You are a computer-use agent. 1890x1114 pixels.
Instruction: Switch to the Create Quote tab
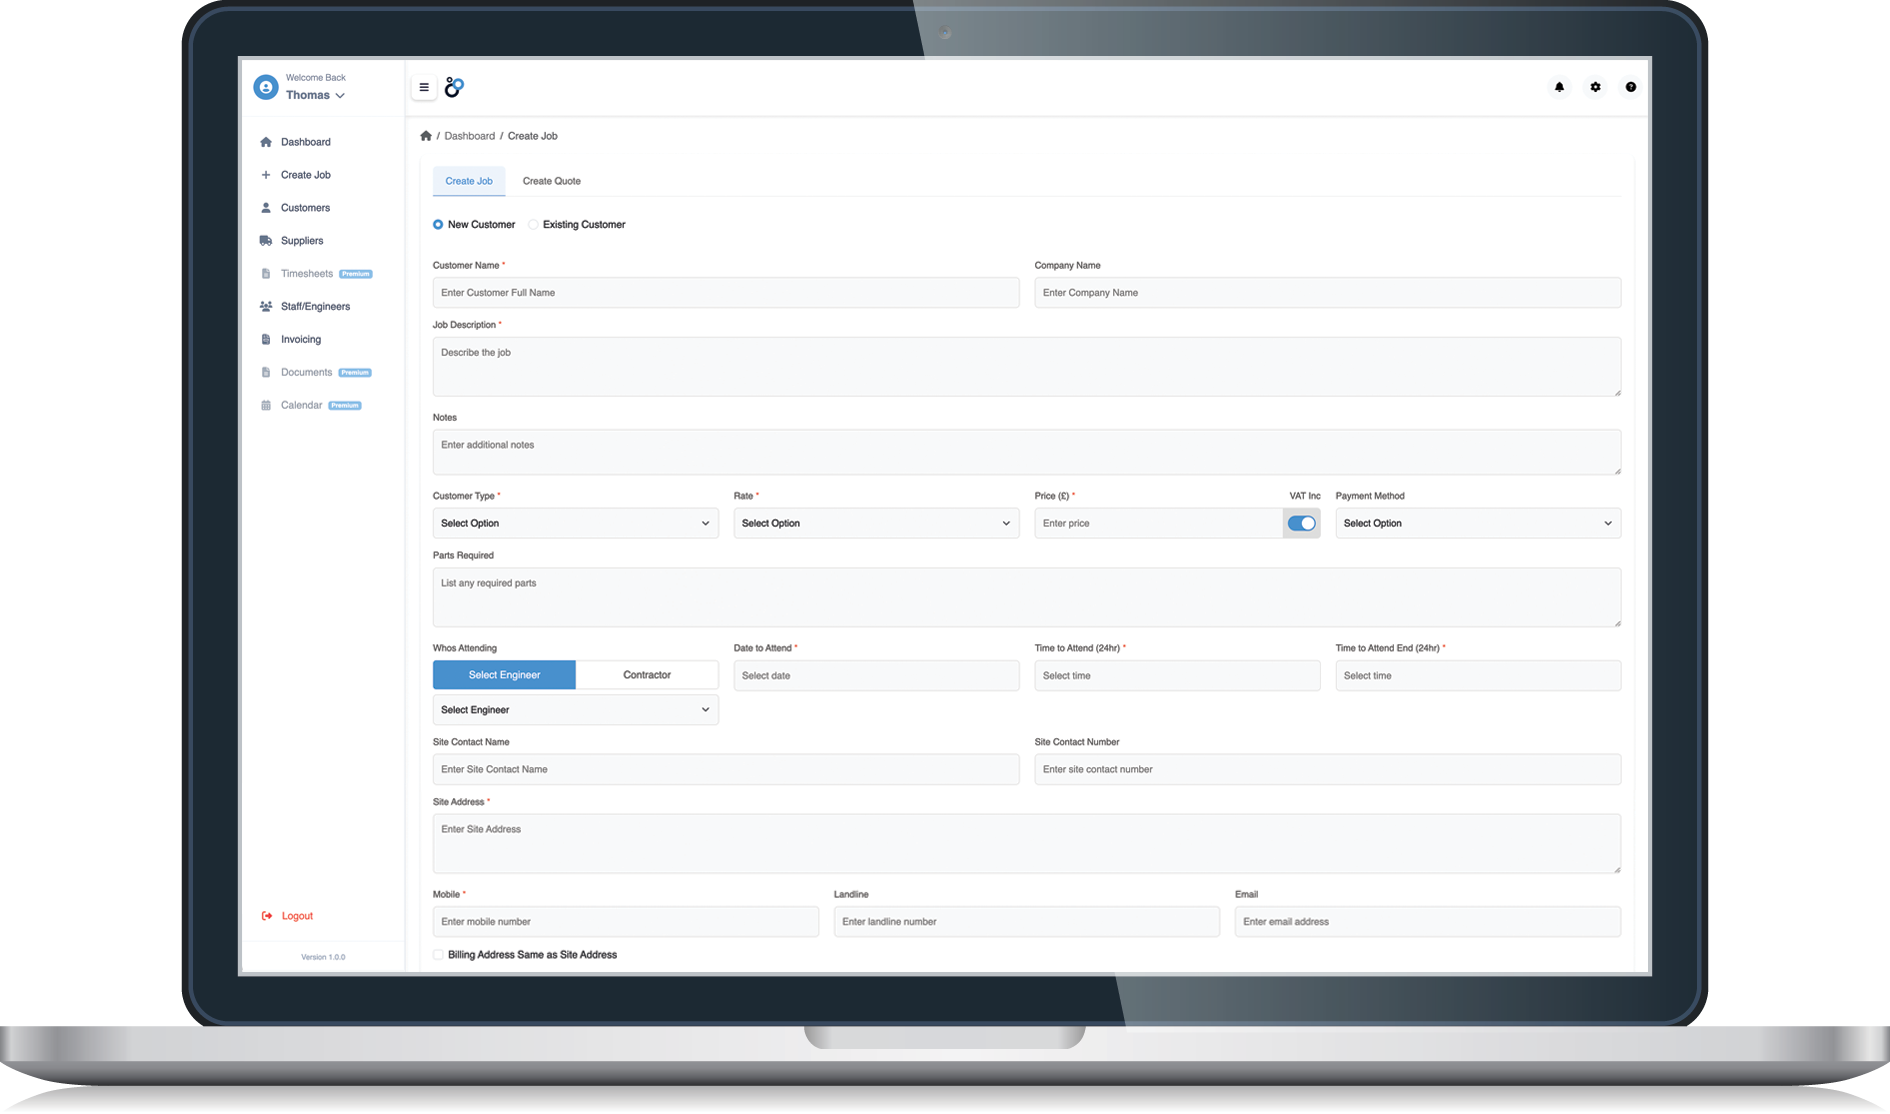551,181
